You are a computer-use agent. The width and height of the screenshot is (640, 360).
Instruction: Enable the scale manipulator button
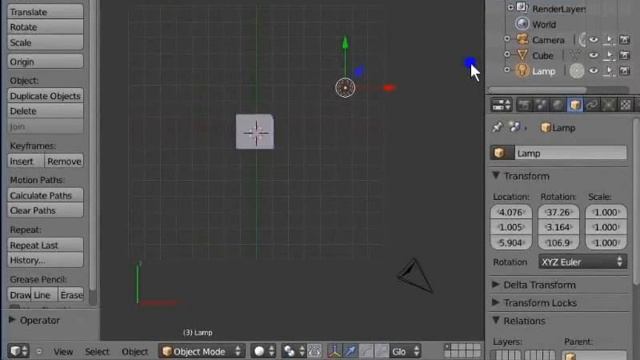tap(382, 351)
